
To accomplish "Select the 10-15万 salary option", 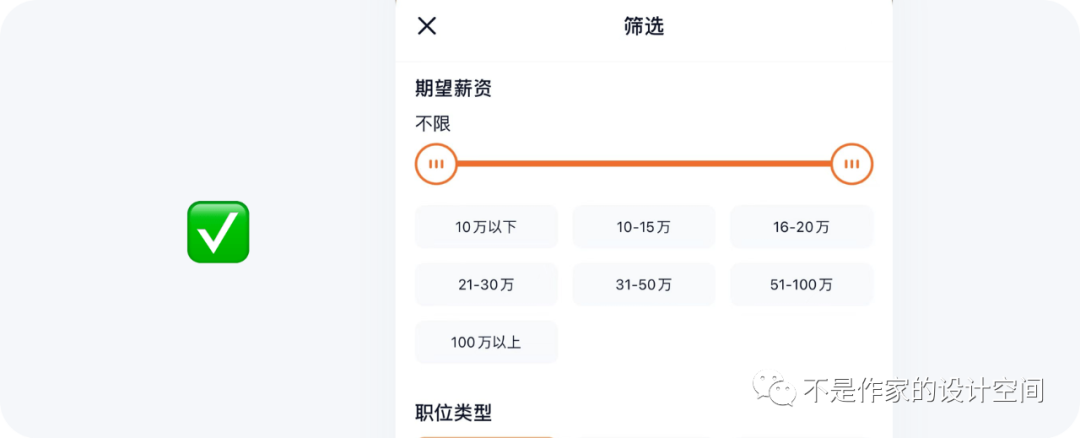I will (643, 227).
